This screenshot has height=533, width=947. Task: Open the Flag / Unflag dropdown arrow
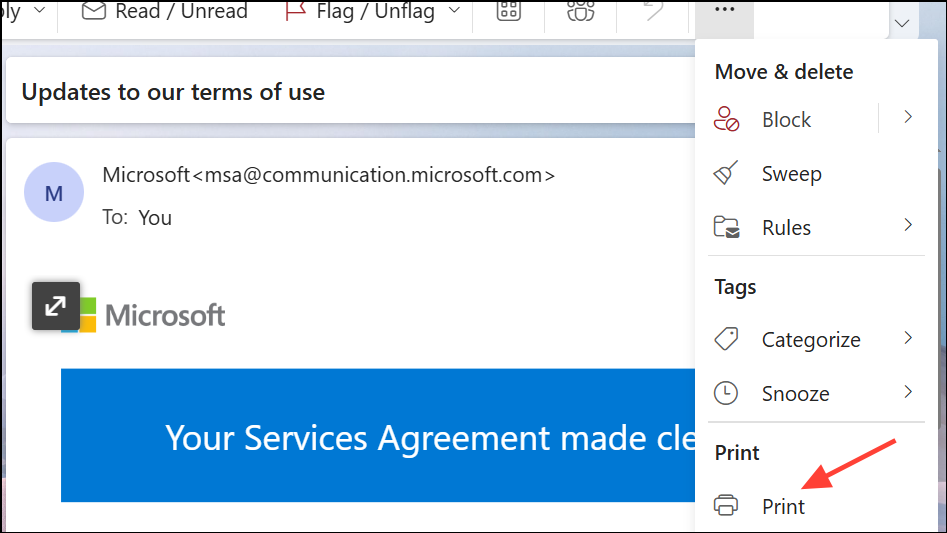454,11
